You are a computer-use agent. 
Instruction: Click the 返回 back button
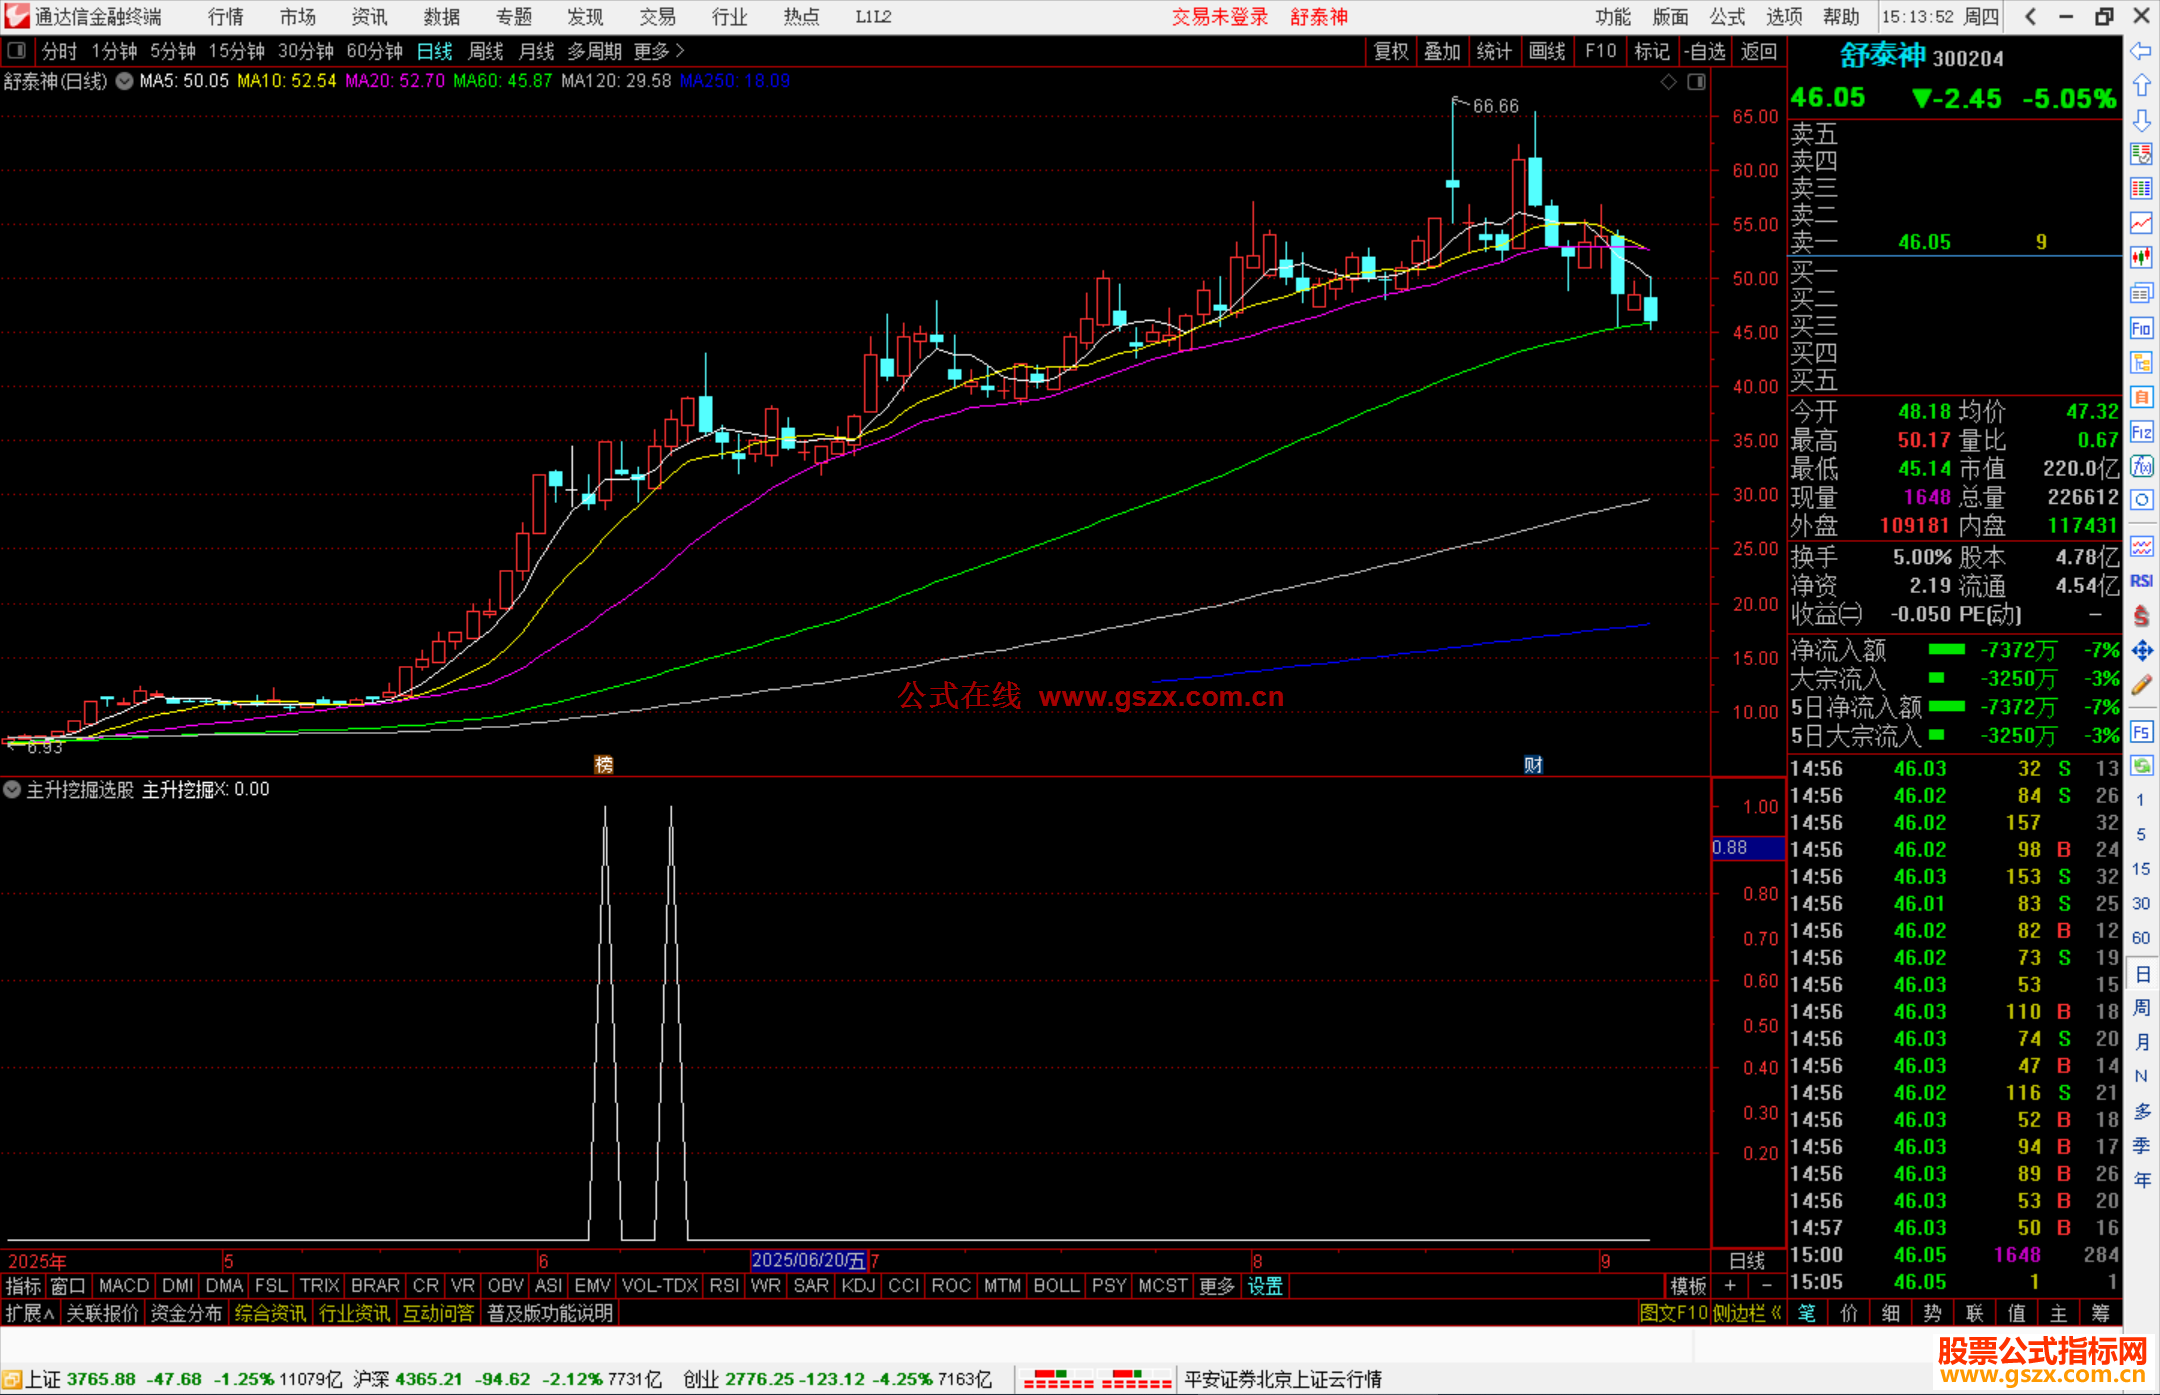point(1759,51)
